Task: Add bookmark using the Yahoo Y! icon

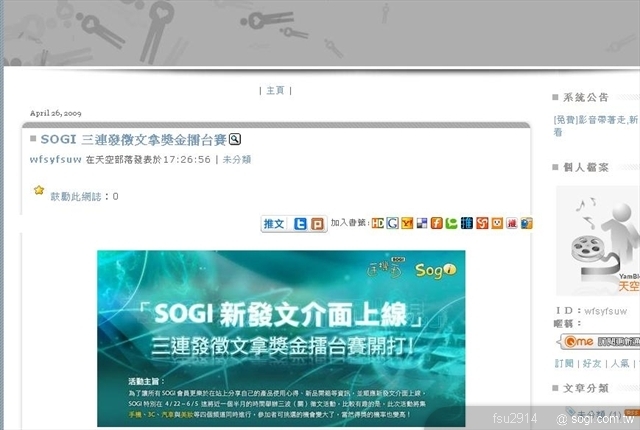Action: 407,223
